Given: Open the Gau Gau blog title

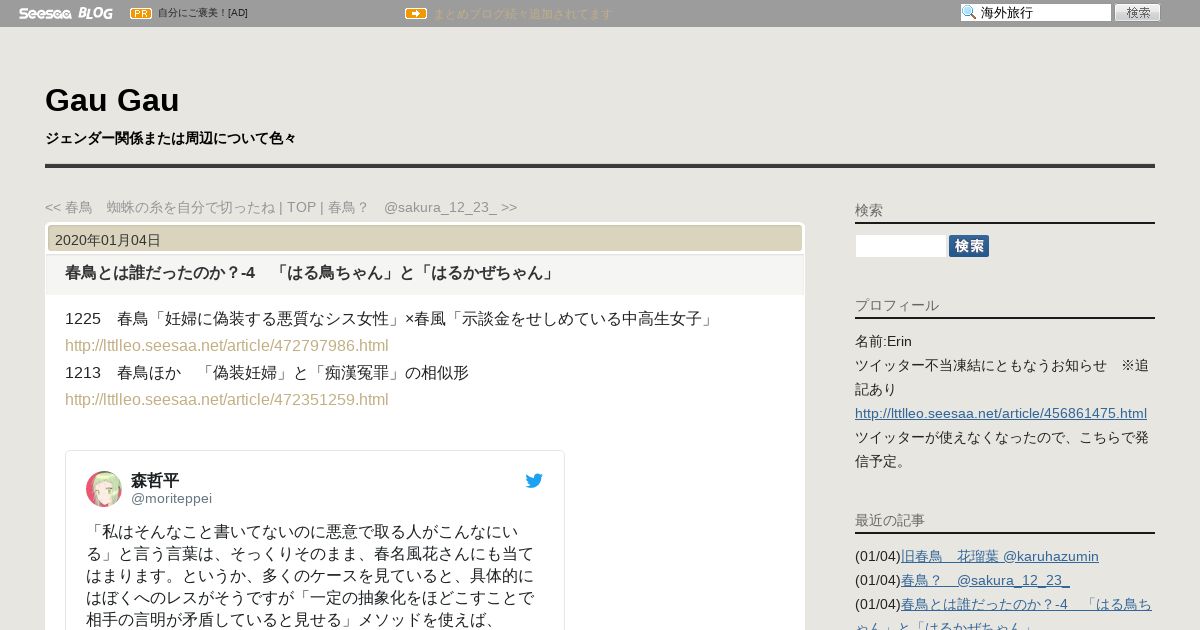Looking at the screenshot, I should [x=112, y=100].
